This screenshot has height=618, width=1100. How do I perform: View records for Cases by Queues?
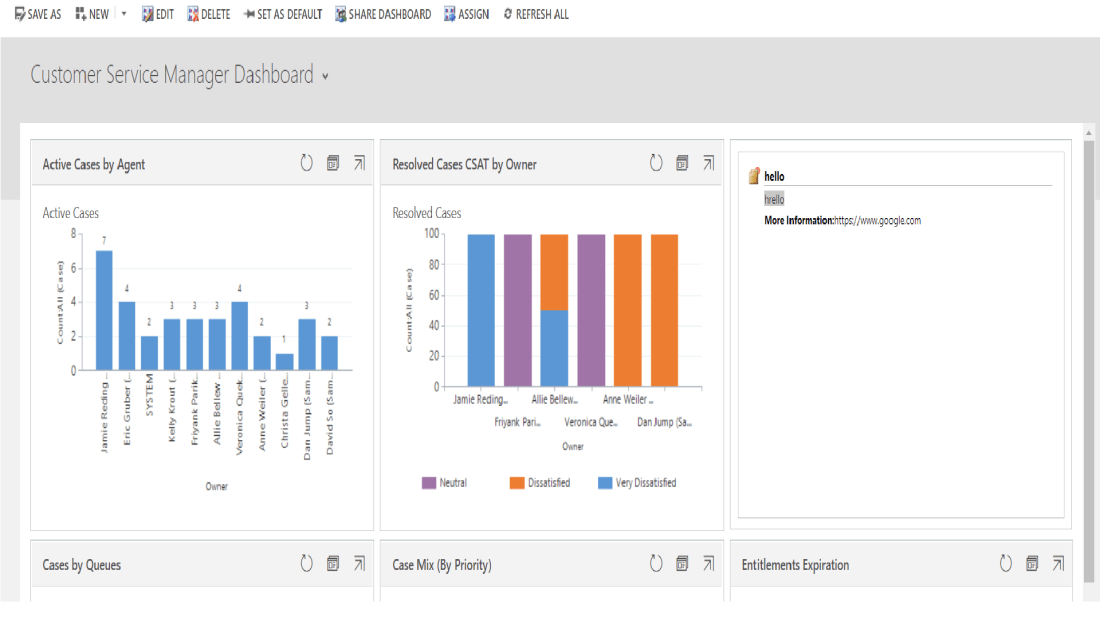[x=333, y=564]
